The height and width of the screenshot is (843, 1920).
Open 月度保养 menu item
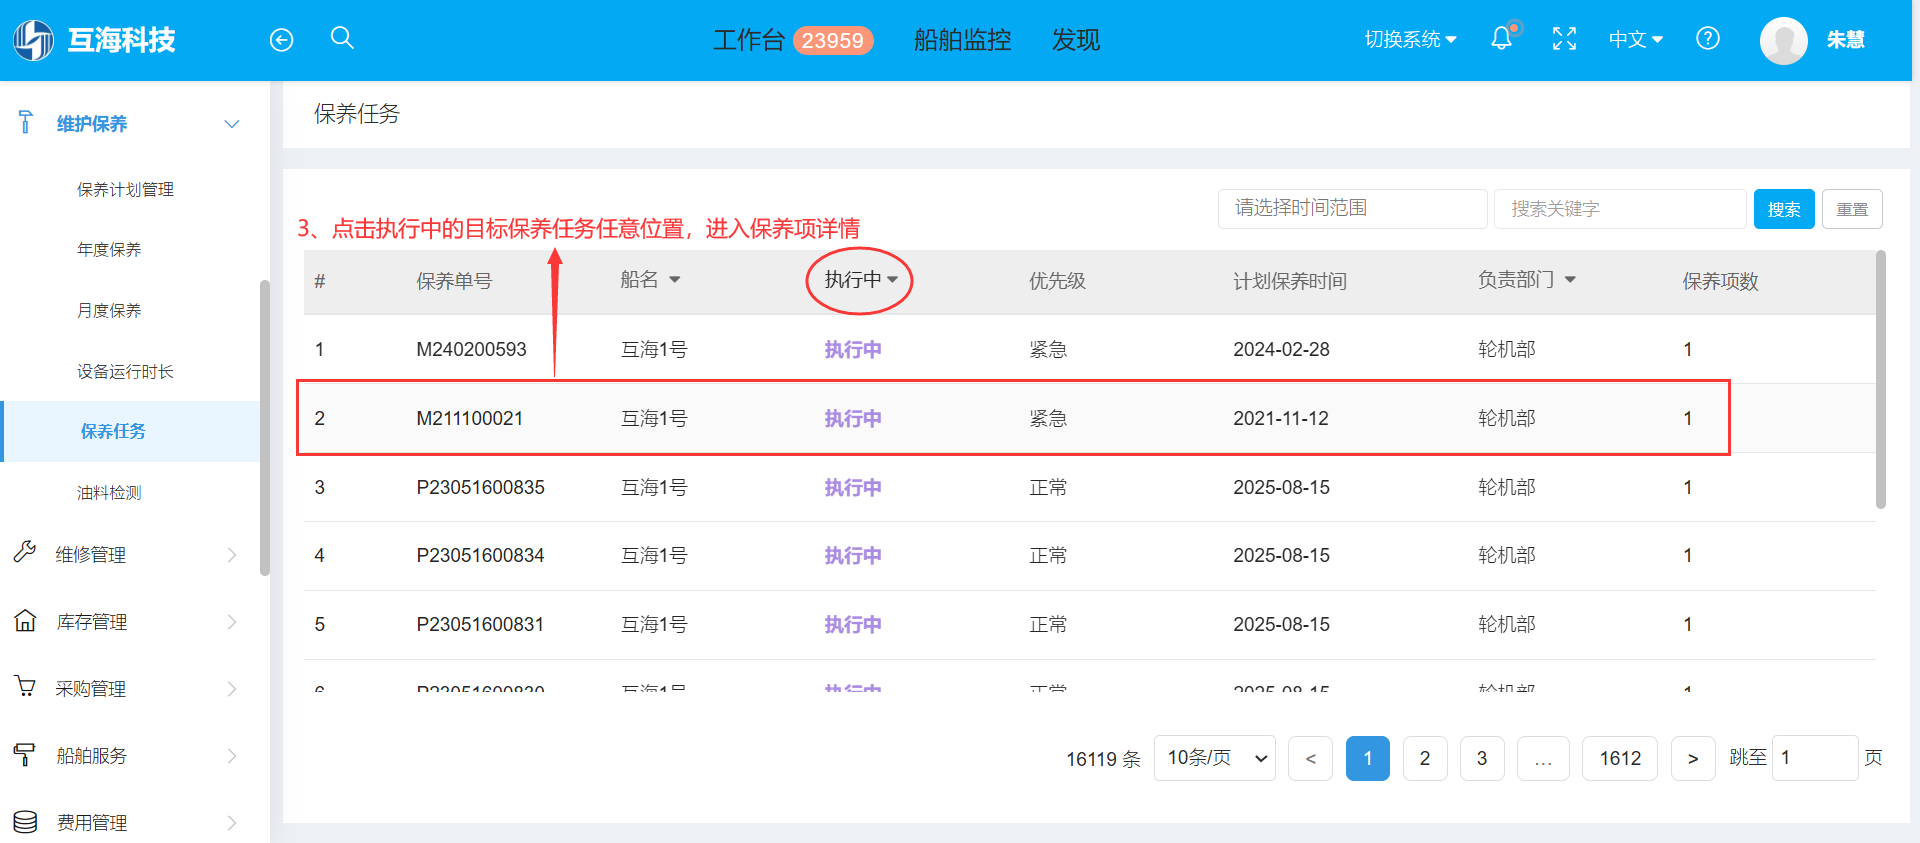(109, 310)
